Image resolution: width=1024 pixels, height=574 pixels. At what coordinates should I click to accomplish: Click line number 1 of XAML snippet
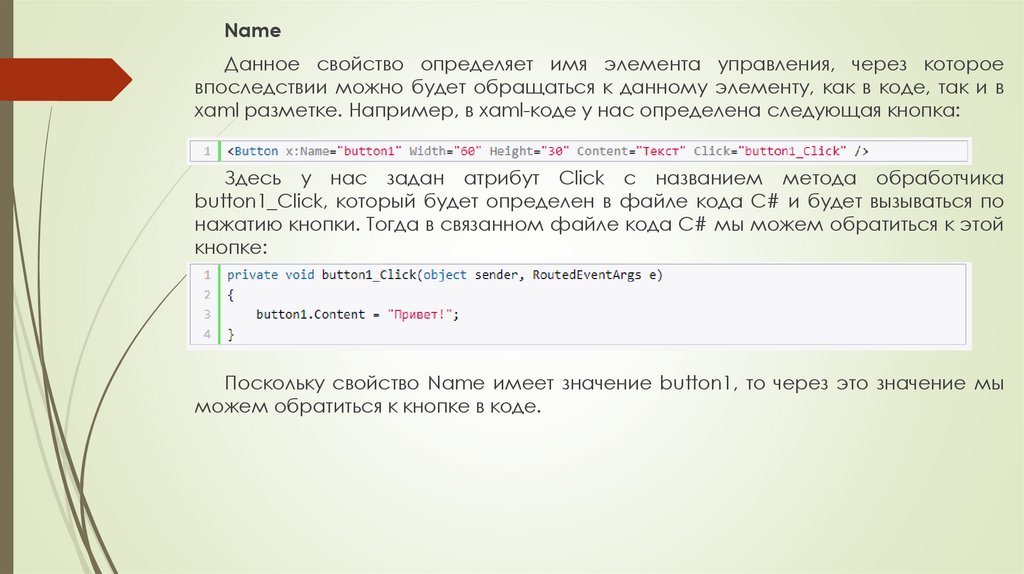(x=206, y=151)
